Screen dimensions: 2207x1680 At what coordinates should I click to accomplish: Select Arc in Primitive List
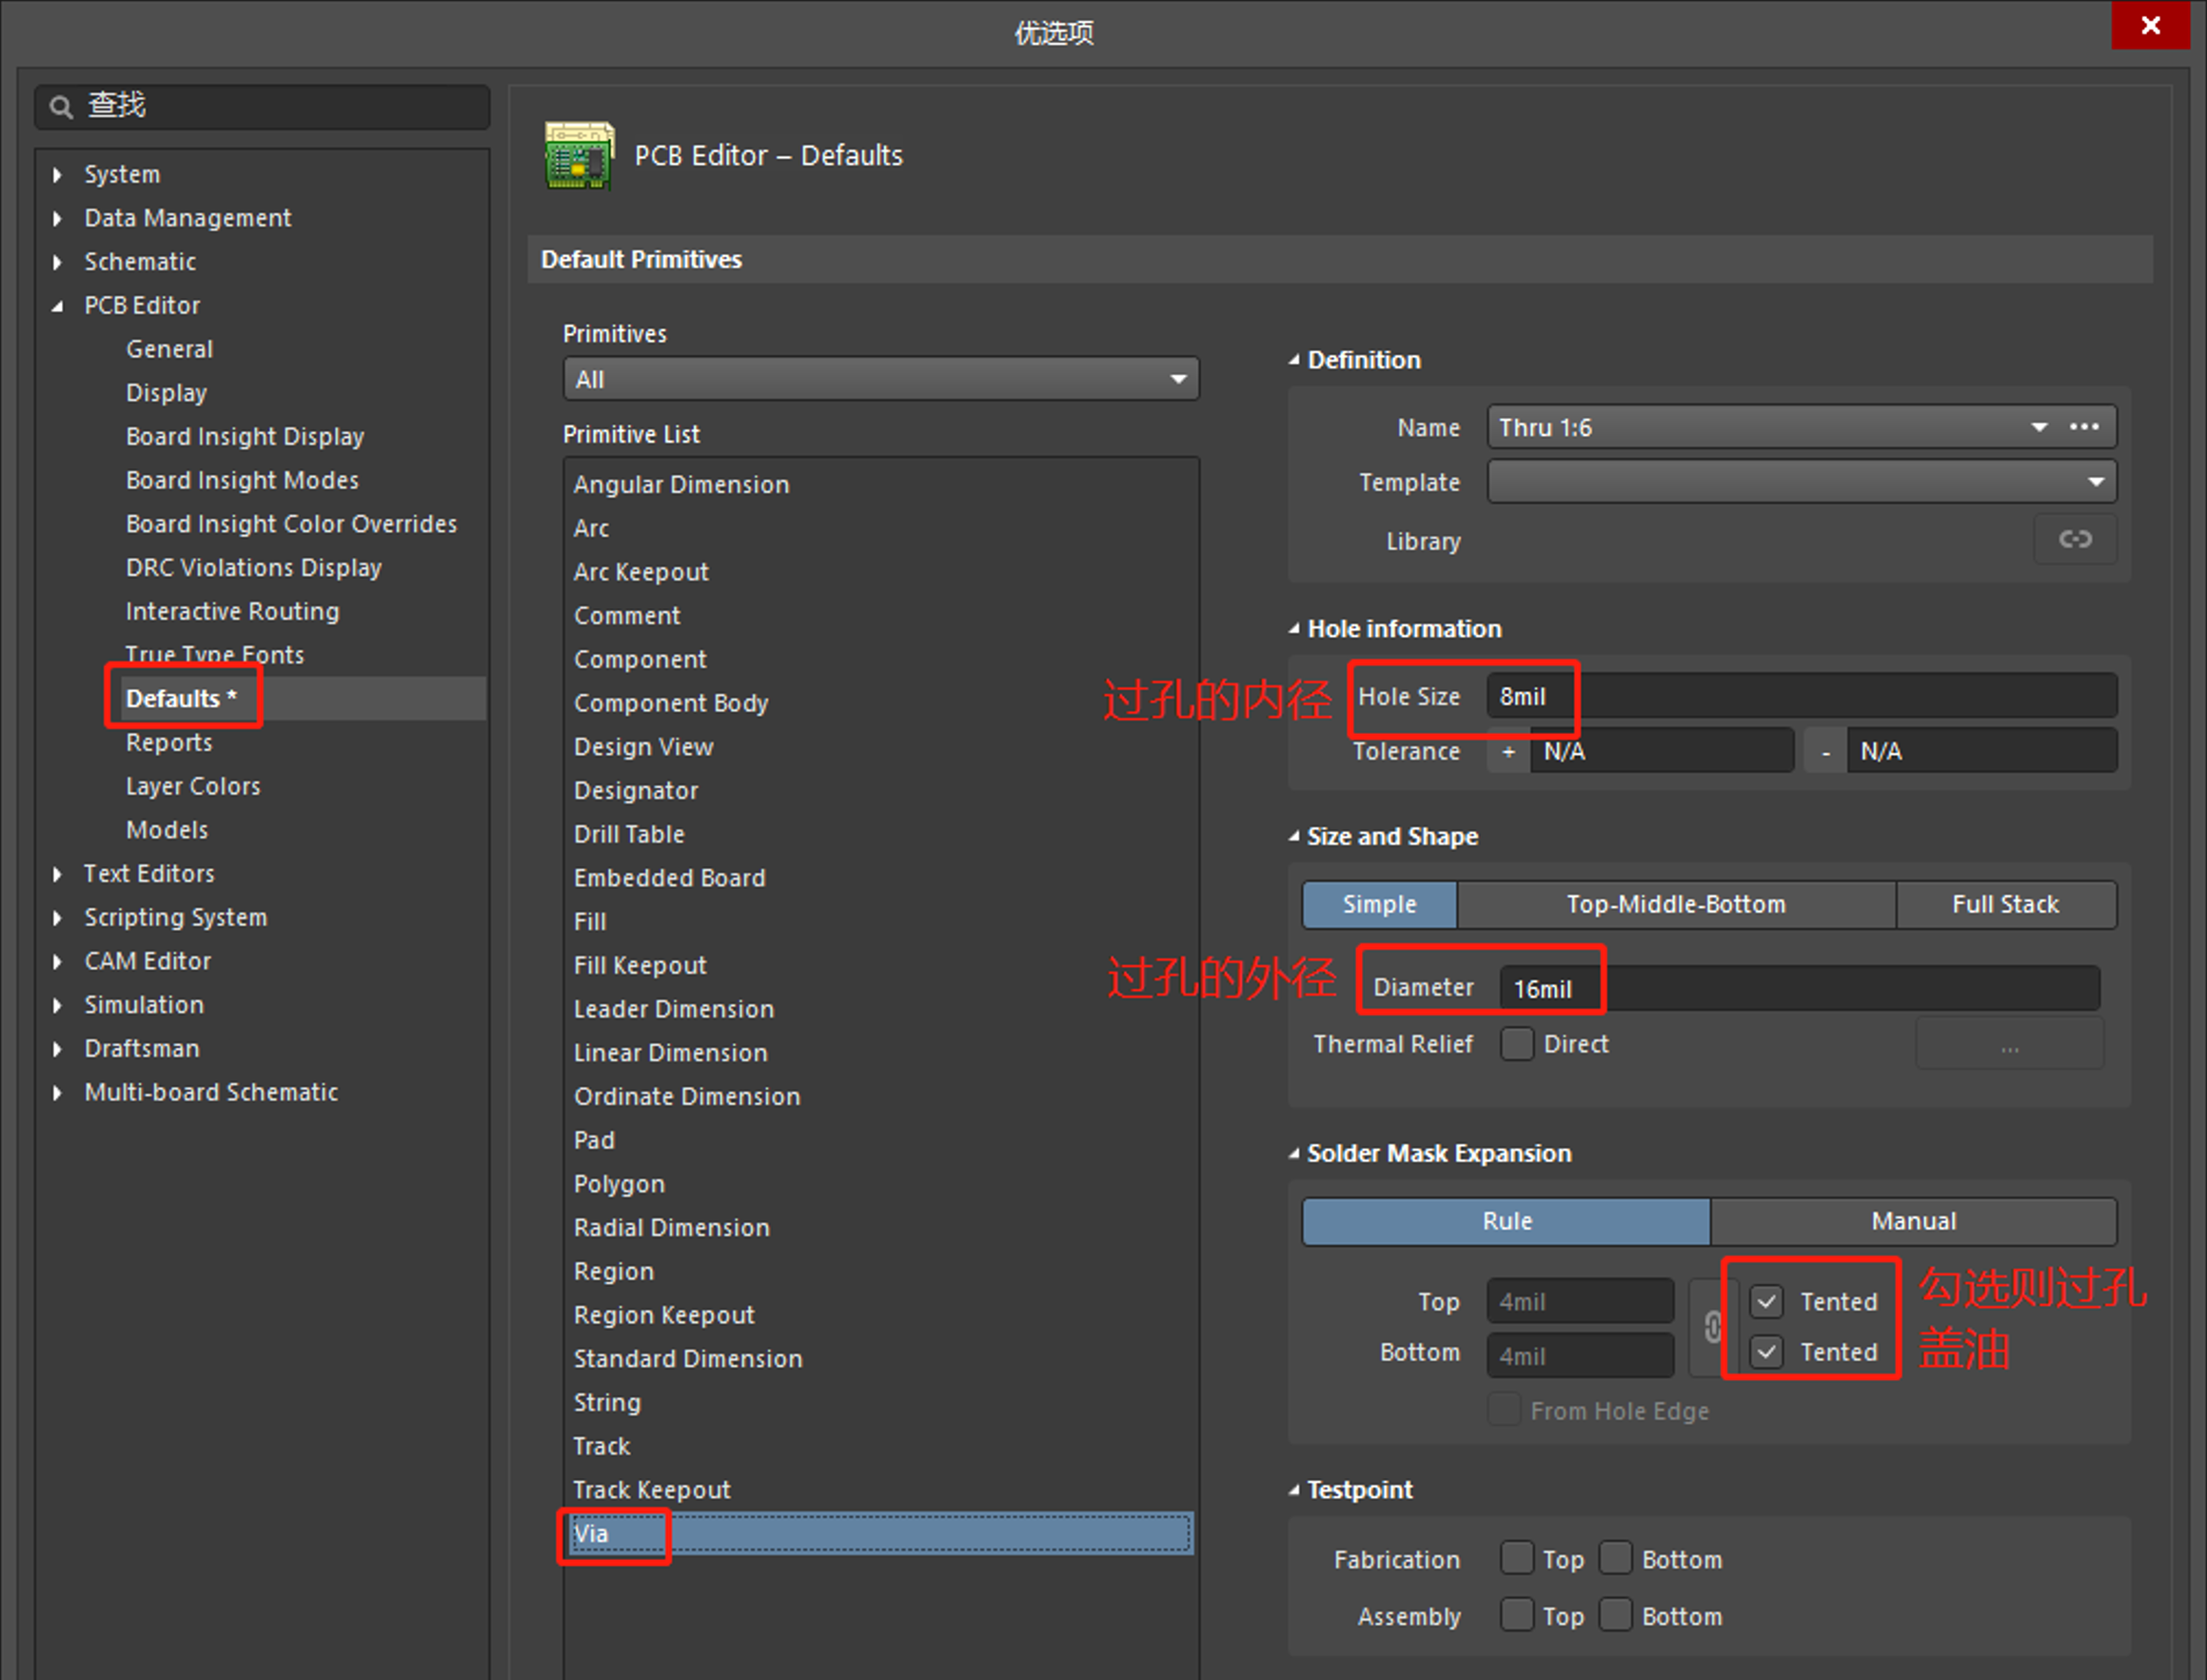[x=591, y=528]
